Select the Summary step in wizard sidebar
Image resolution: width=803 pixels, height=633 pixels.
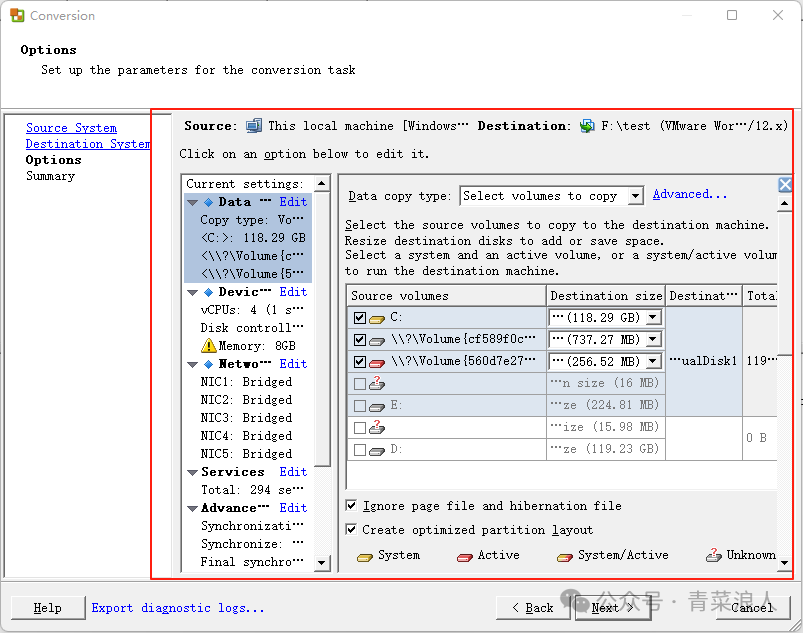[x=50, y=176]
